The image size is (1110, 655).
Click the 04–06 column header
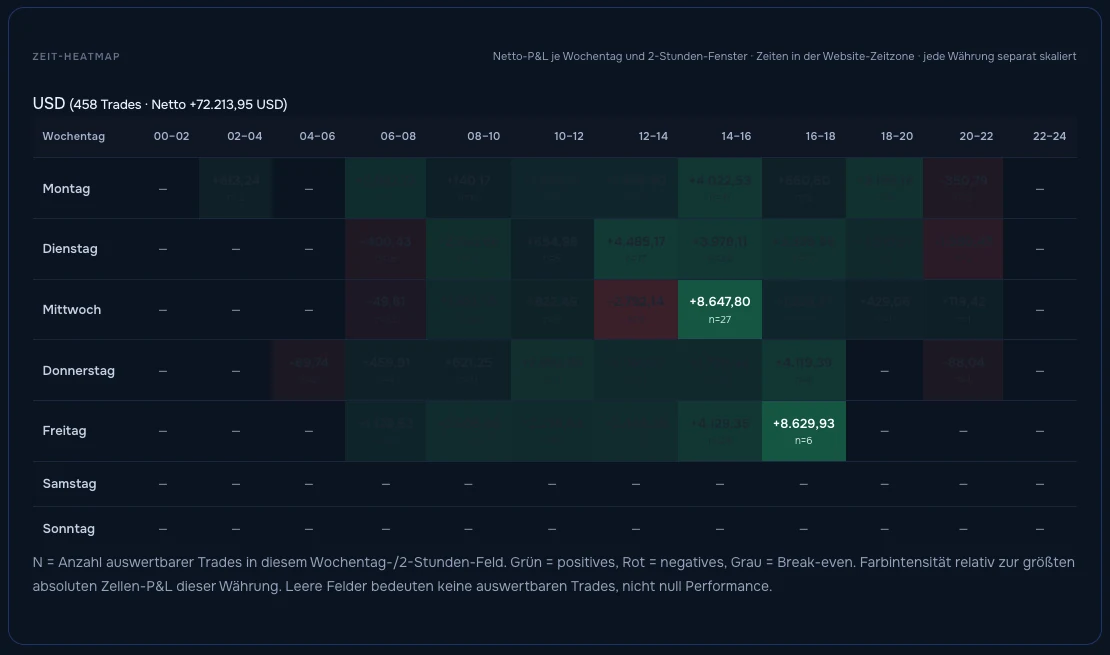tap(317, 136)
